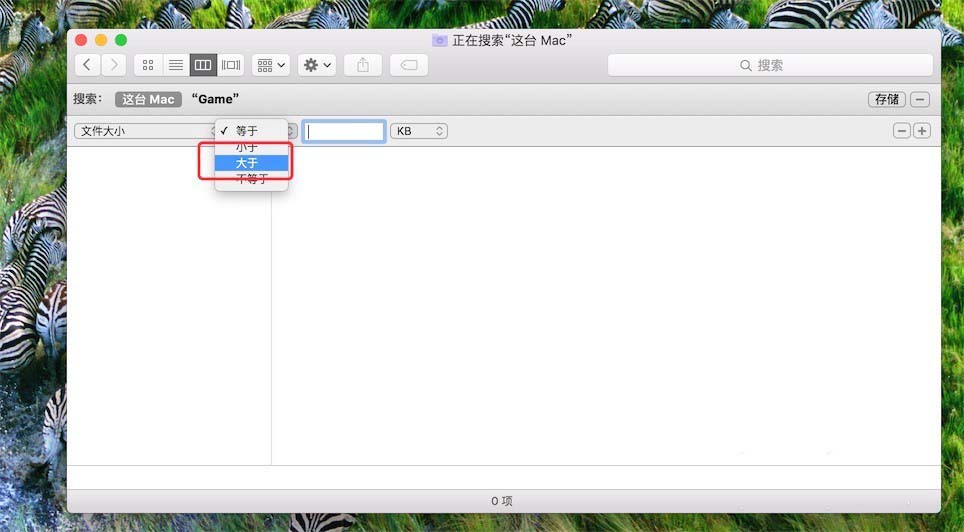Go back with the back arrow
This screenshot has height=532, width=964.
(88, 65)
